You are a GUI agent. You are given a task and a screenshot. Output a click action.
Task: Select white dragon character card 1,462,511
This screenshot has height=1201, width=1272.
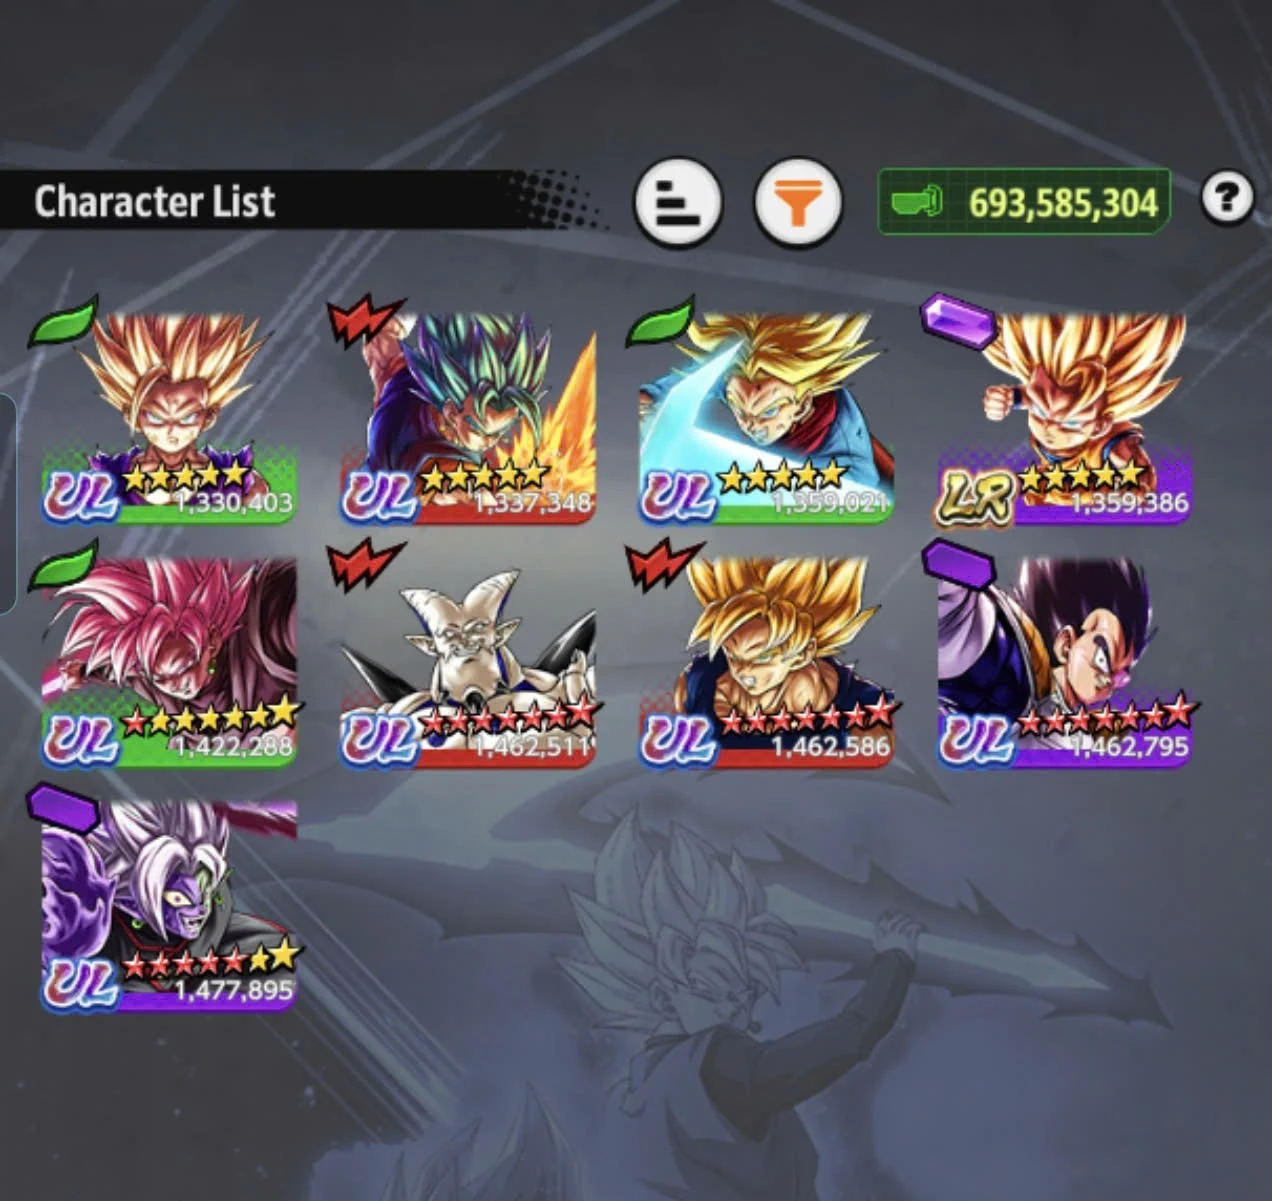(x=468, y=662)
